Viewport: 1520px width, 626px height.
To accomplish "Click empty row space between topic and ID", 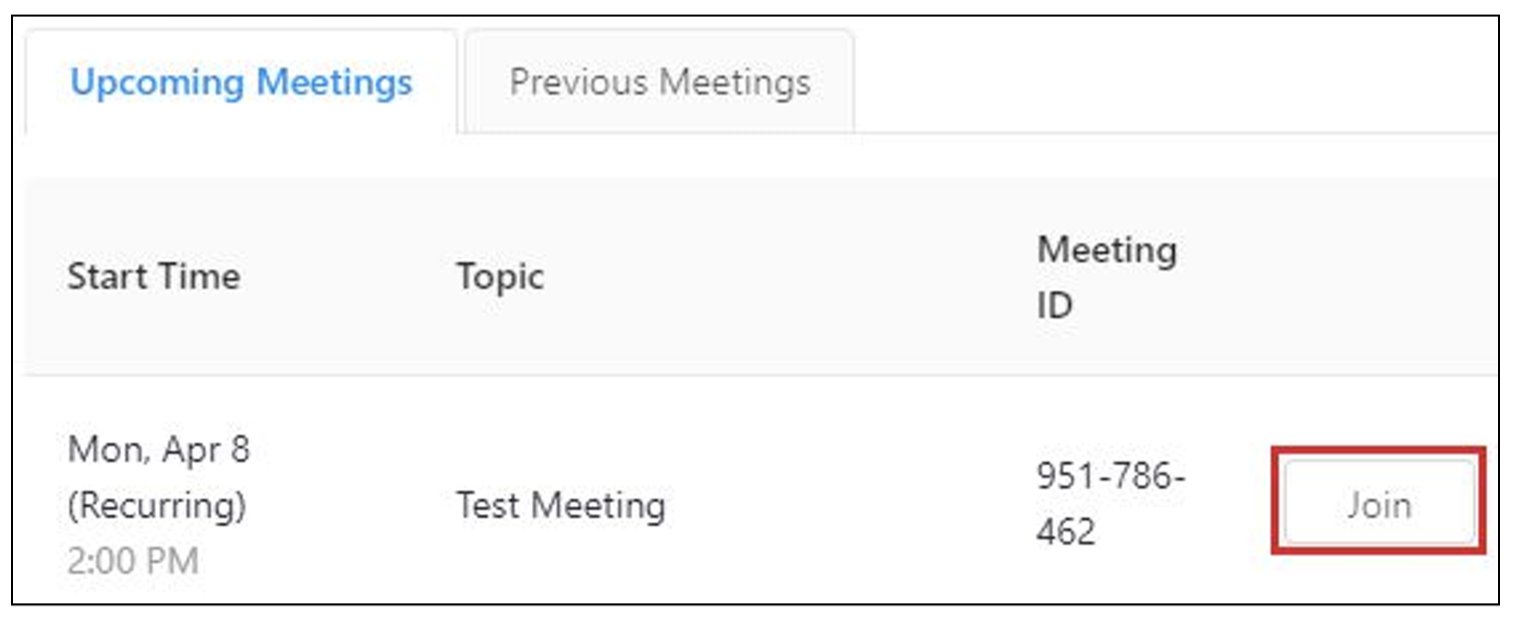I will click(850, 504).
